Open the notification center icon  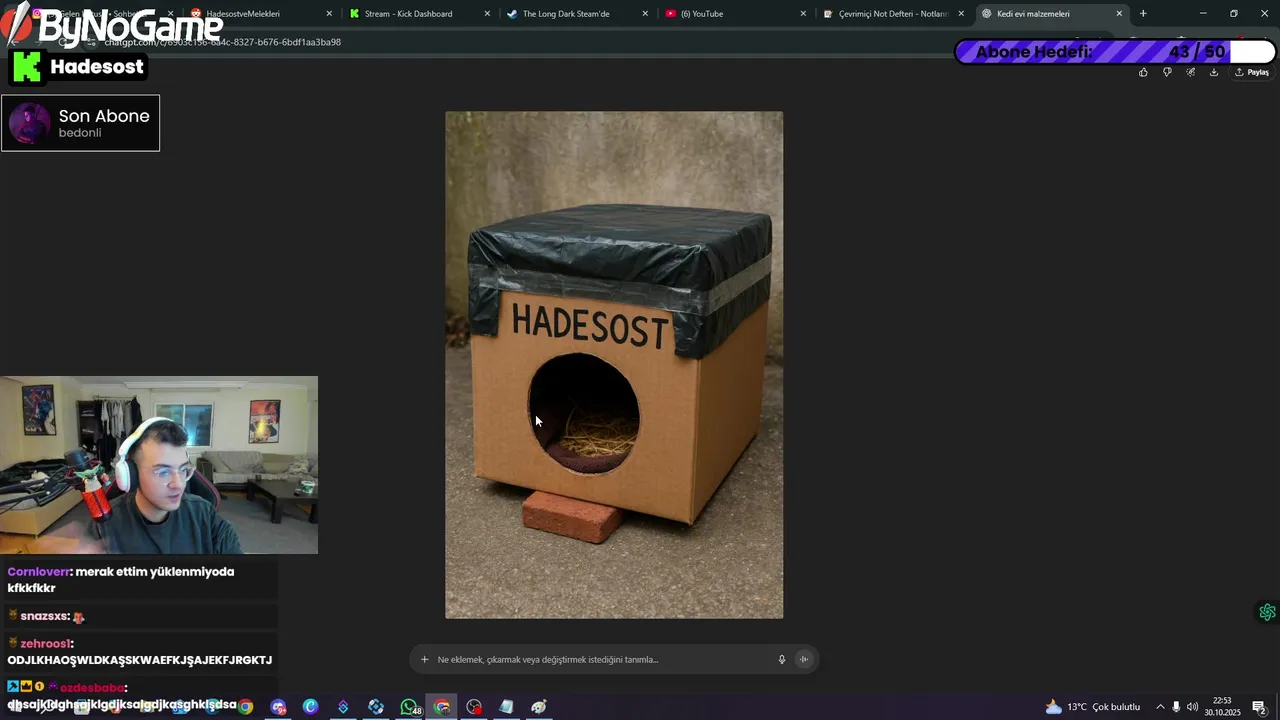[1259, 707]
